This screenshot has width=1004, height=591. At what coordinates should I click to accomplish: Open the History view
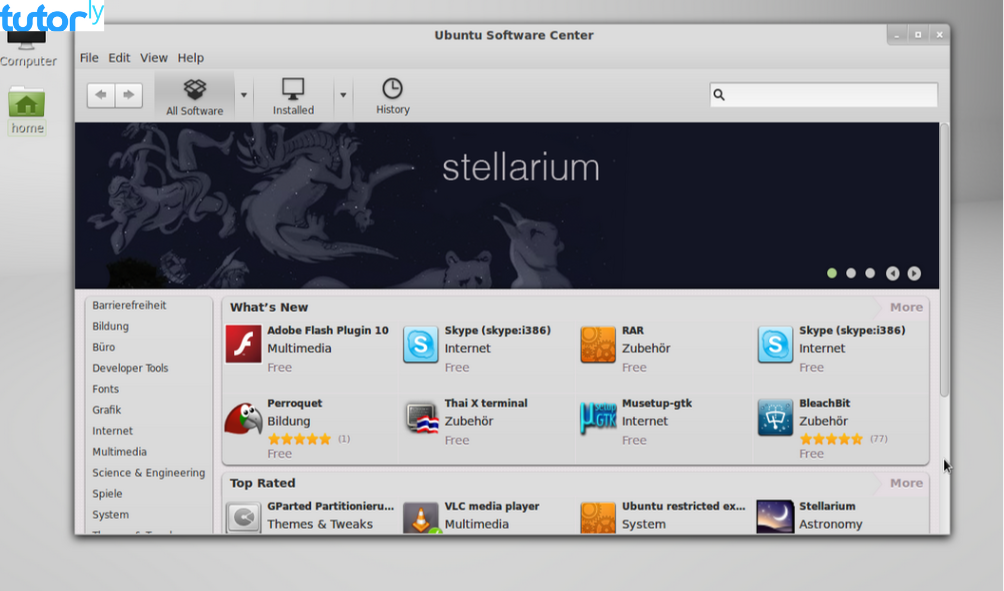point(393,97)
